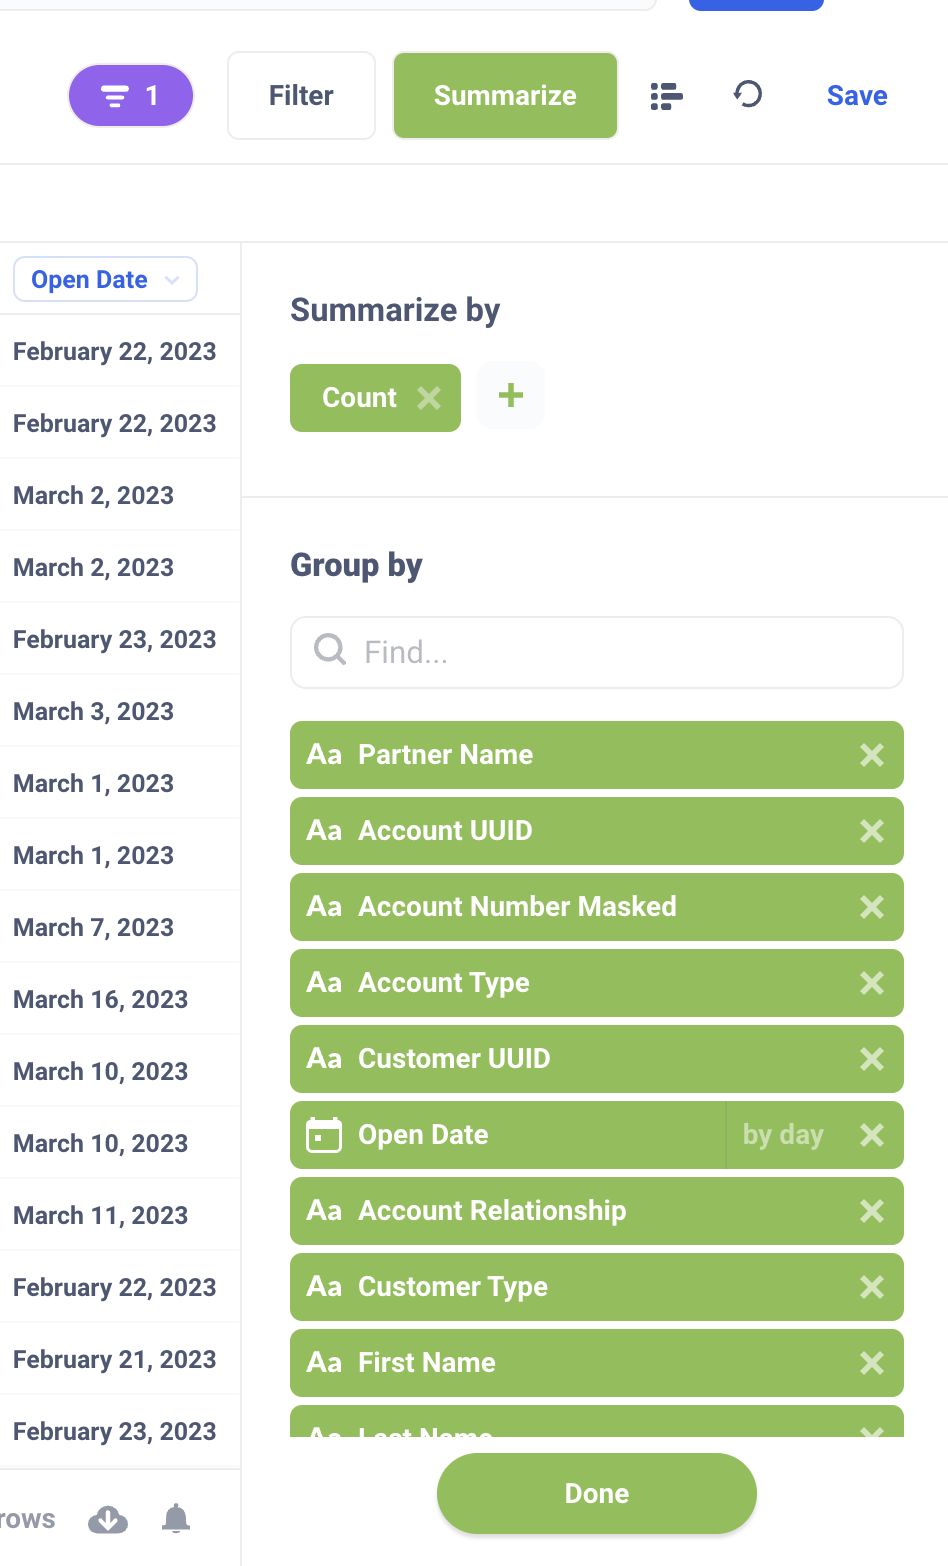Save the question
The image size is (948, 1566).
point(857,96)
